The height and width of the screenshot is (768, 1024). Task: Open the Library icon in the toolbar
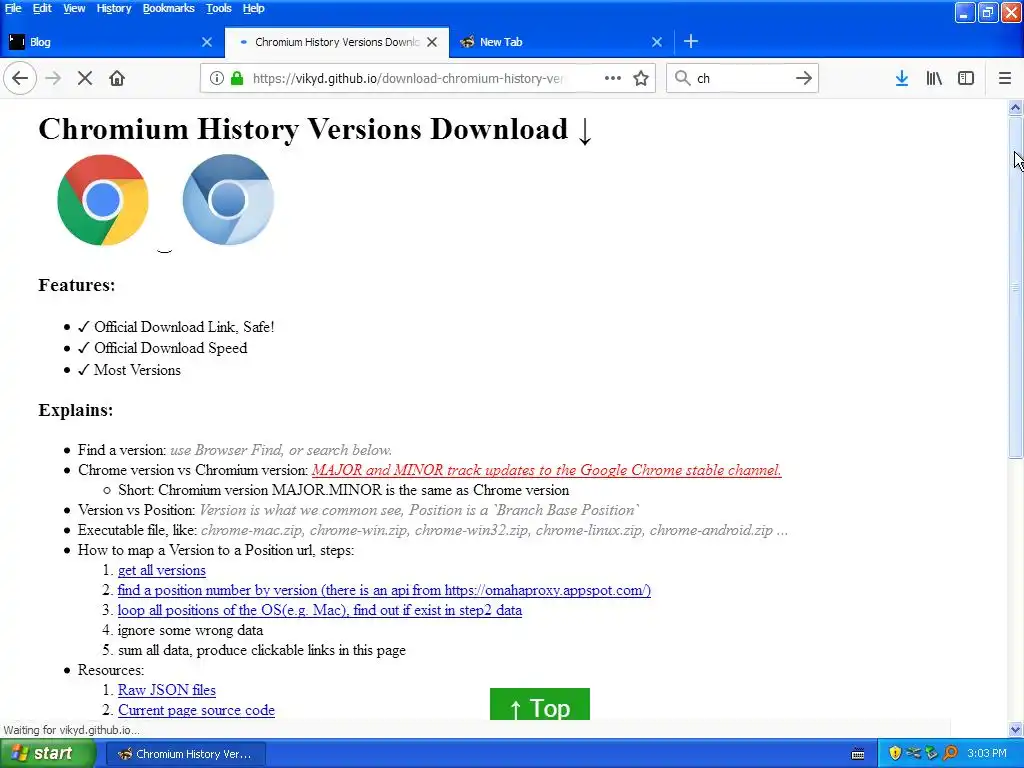(x=934, y=78)
